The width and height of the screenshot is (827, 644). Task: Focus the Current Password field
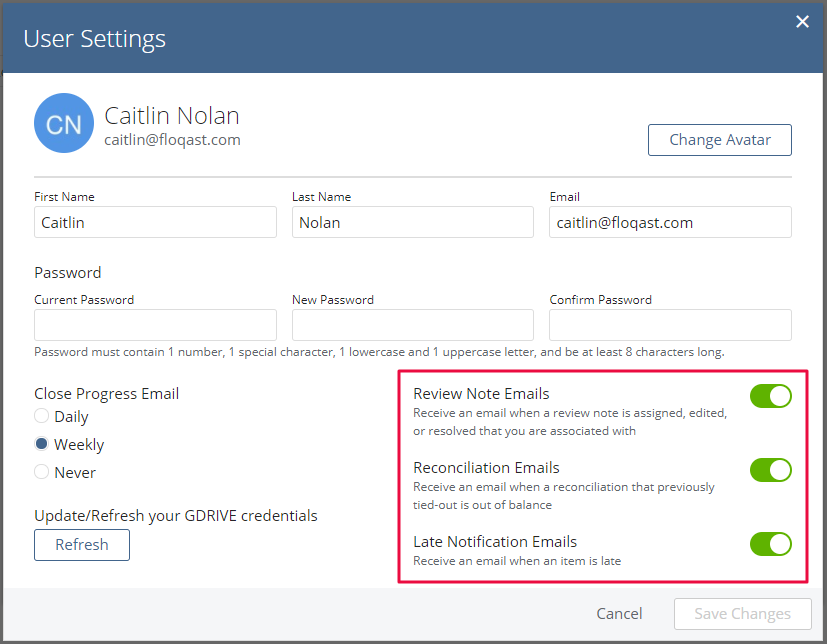point(155,325)
